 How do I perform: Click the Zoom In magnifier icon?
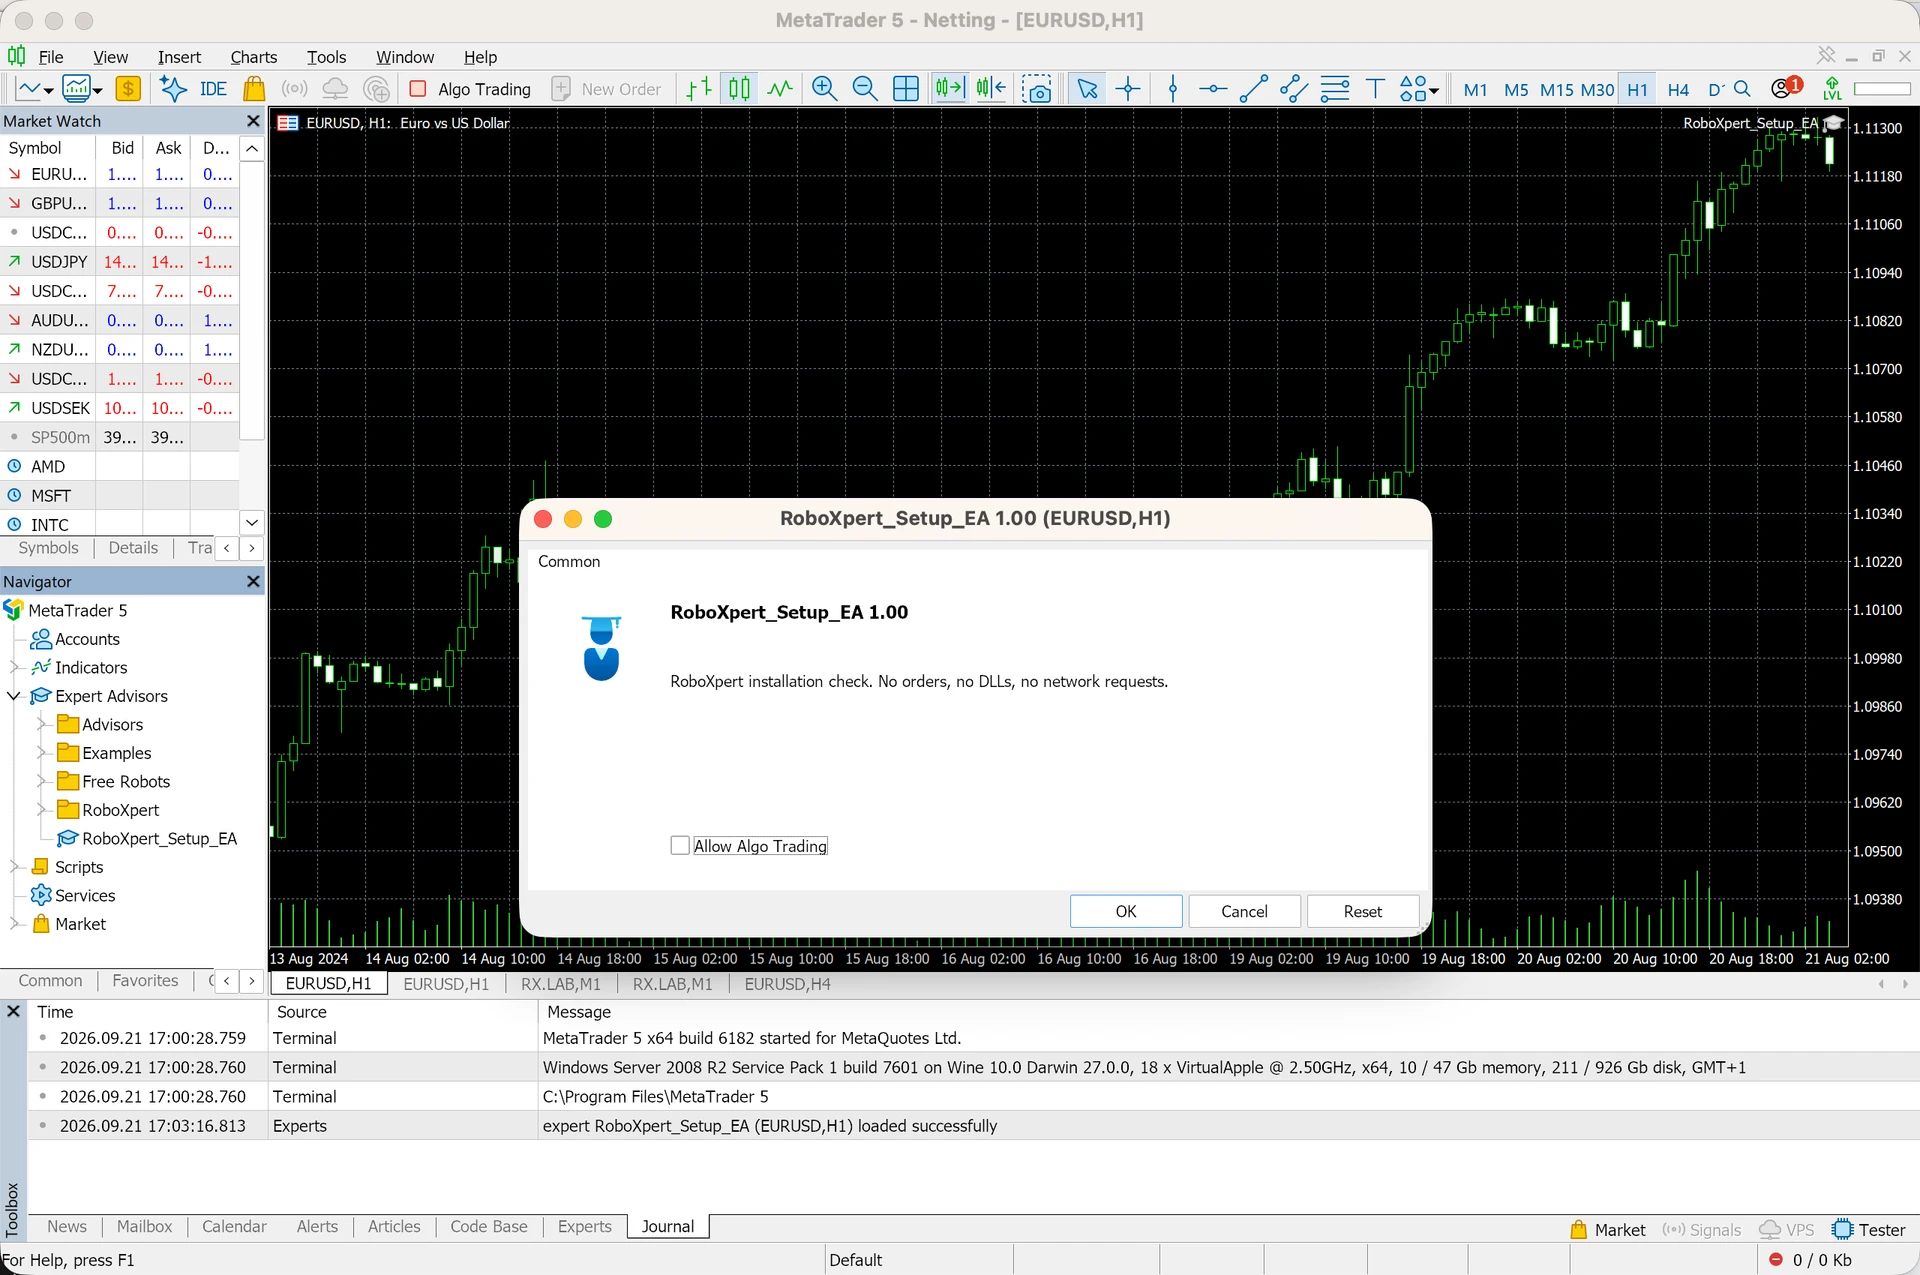point(824,89)
